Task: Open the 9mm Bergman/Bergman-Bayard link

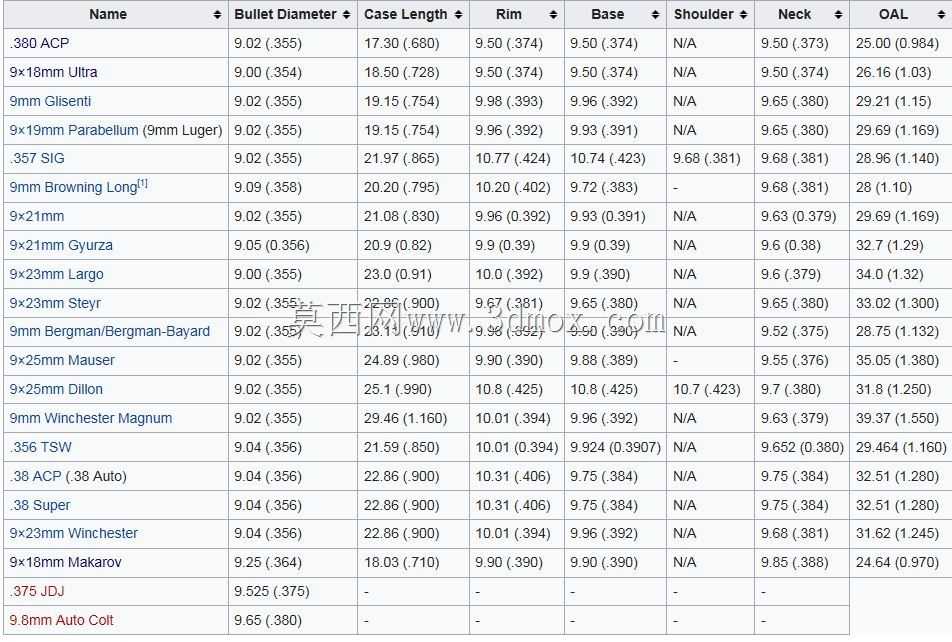Action: pos(110,331)
